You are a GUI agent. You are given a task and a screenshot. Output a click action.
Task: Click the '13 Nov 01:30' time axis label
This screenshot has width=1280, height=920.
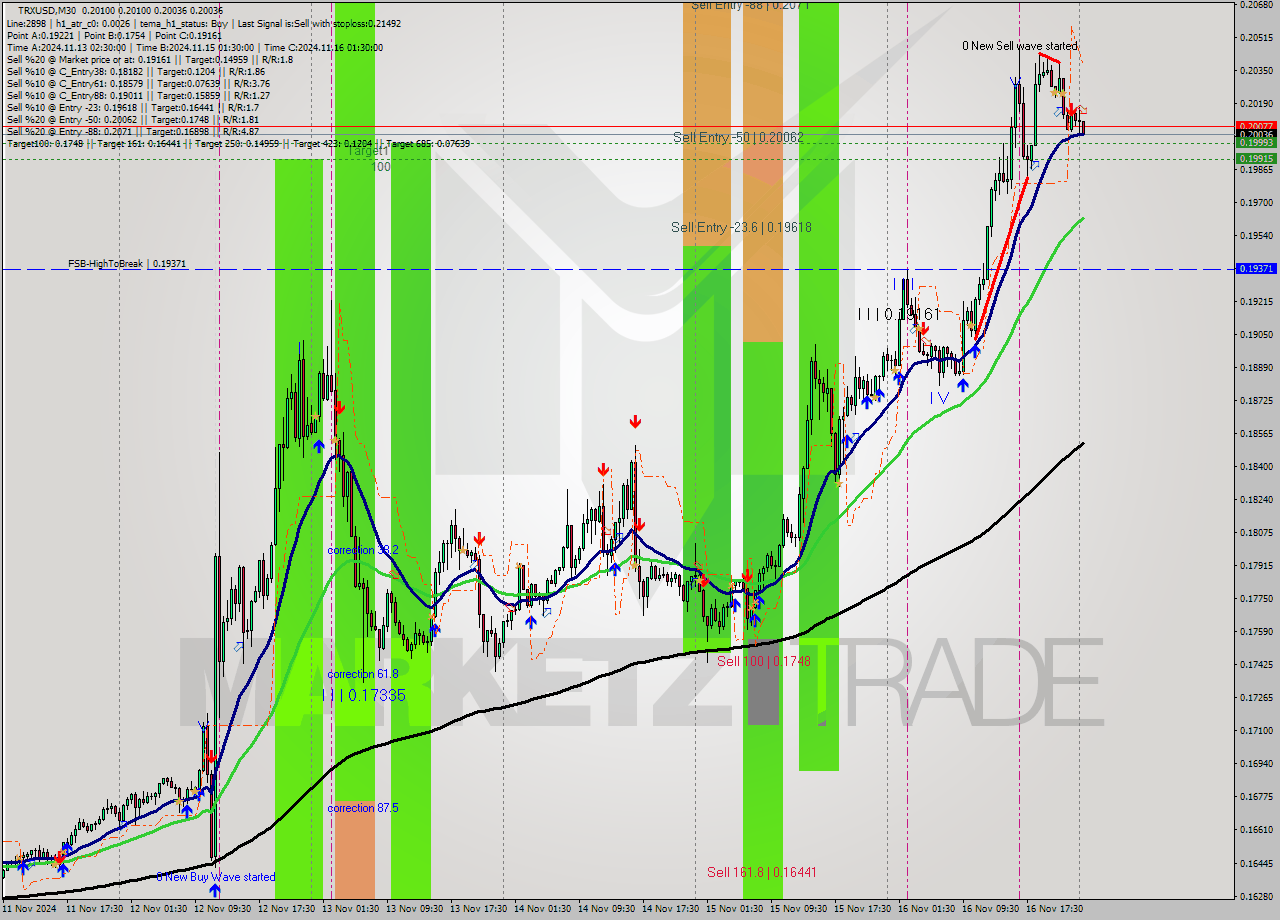(351, 909)
